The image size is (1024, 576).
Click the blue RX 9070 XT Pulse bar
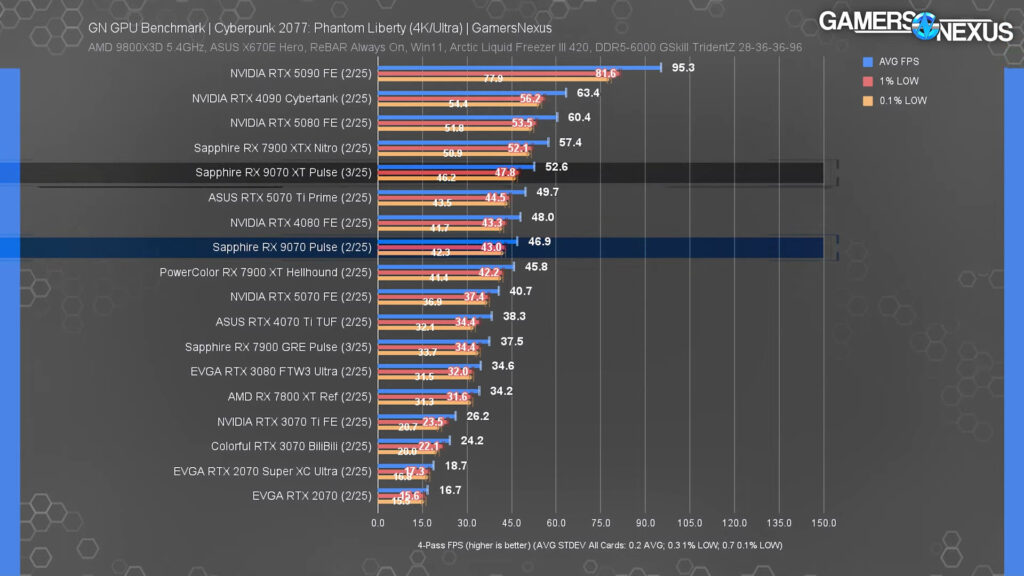click(x=456, y=167)
